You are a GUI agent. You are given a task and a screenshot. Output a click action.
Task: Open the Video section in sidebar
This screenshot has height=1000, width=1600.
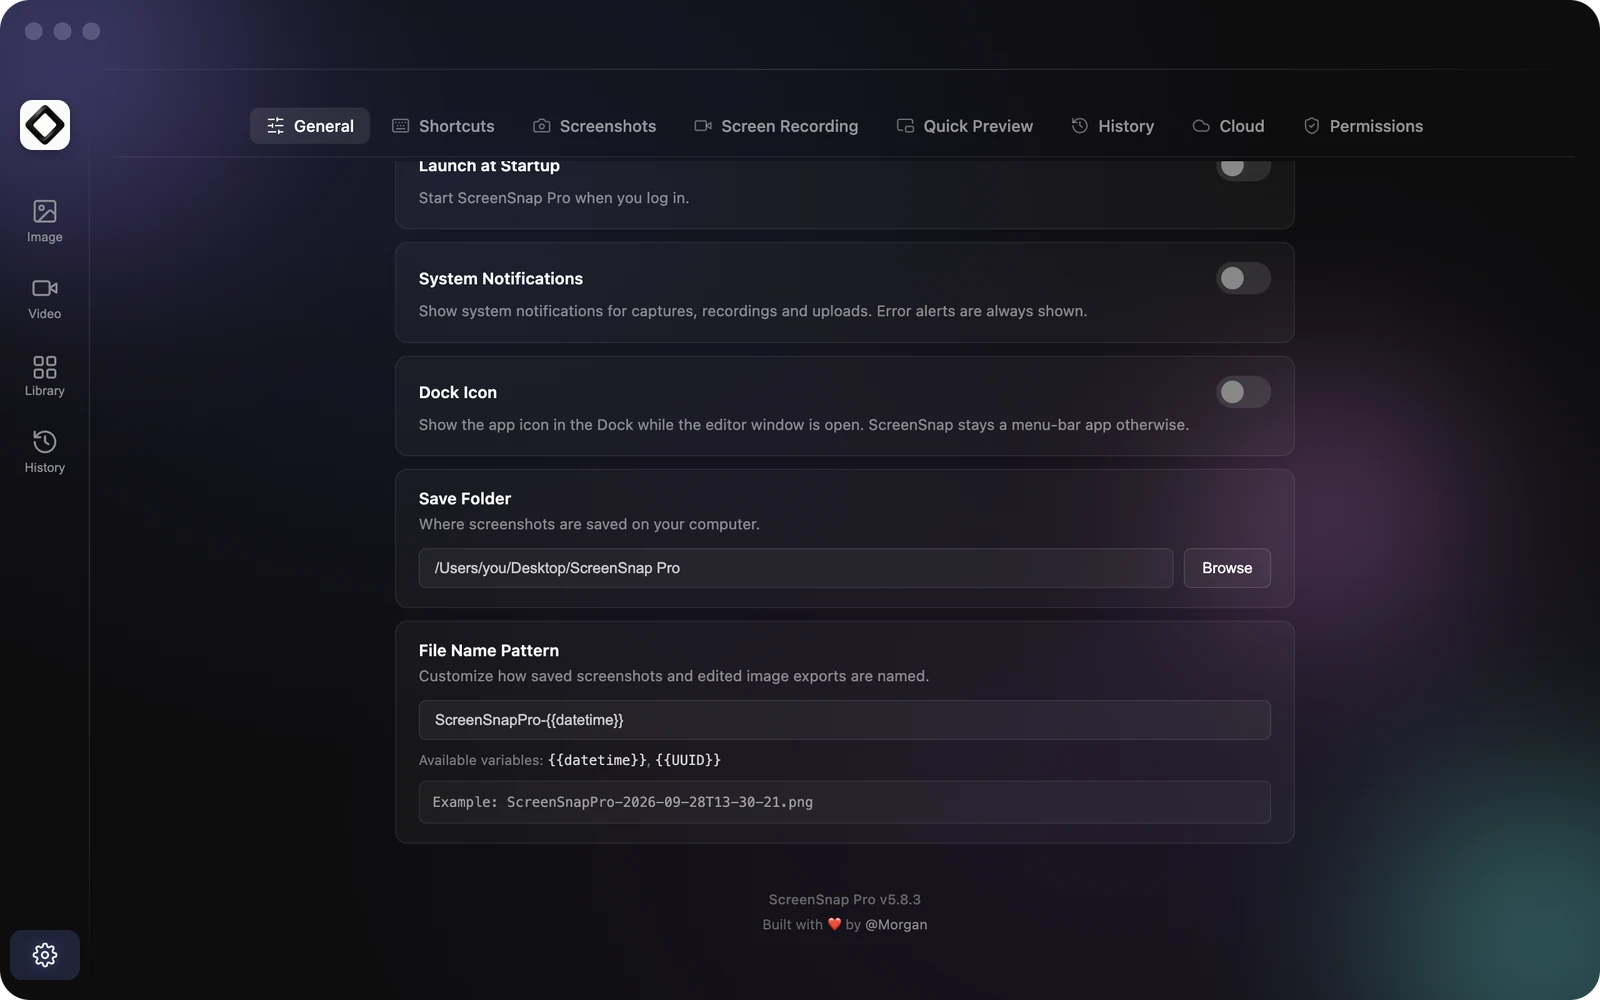45,298
